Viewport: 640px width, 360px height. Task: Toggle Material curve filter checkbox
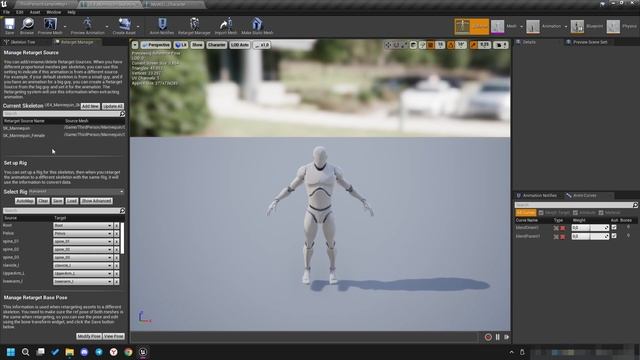[x=601, y=213]
